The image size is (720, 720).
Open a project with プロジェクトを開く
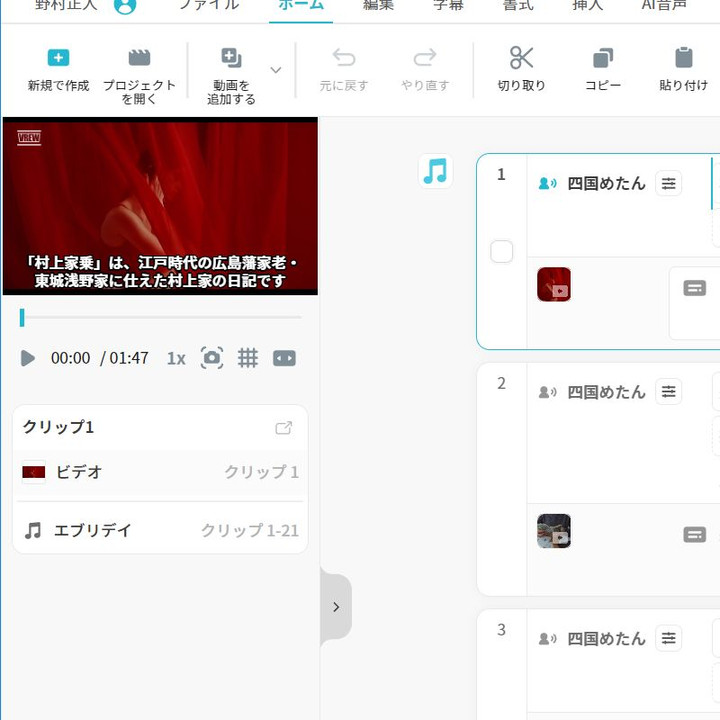pyautogui.click(x=139, y=58)
